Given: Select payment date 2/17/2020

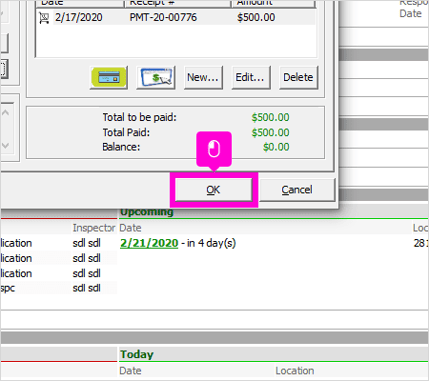Looking at the screenshot, I should click(x=79, y=17).
